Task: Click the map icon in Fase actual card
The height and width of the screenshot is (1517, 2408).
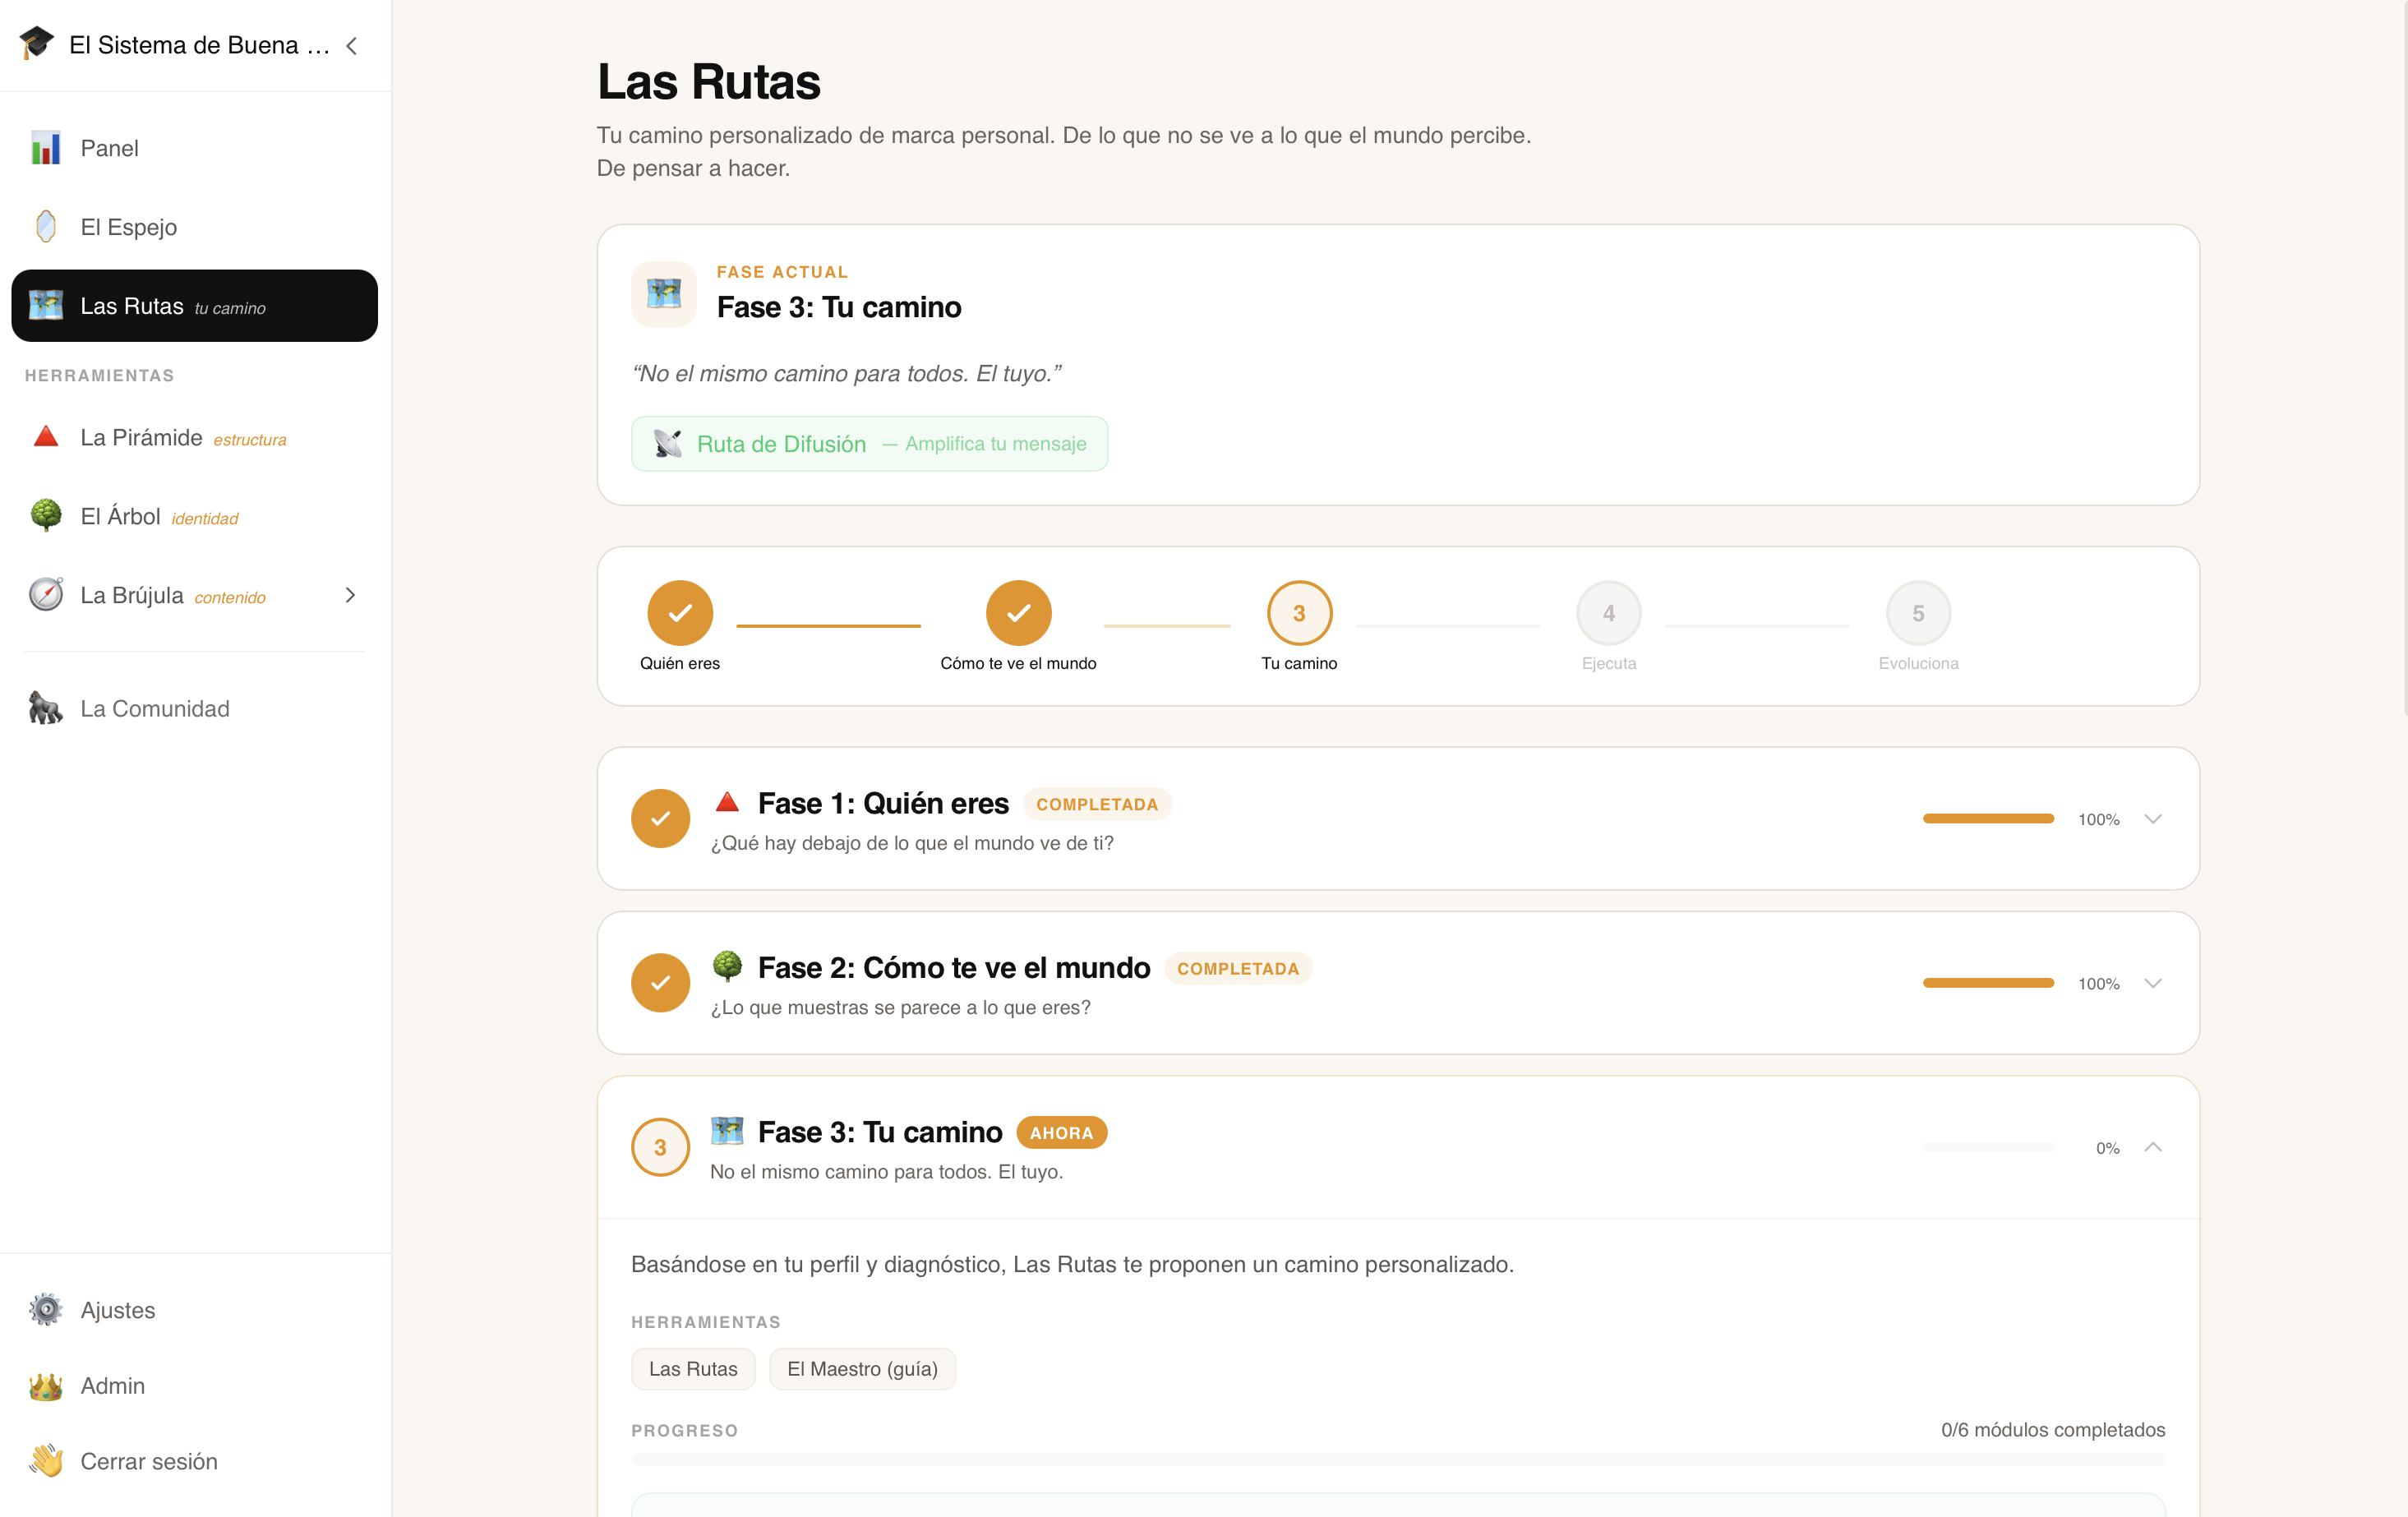Action: pos(664,294)
